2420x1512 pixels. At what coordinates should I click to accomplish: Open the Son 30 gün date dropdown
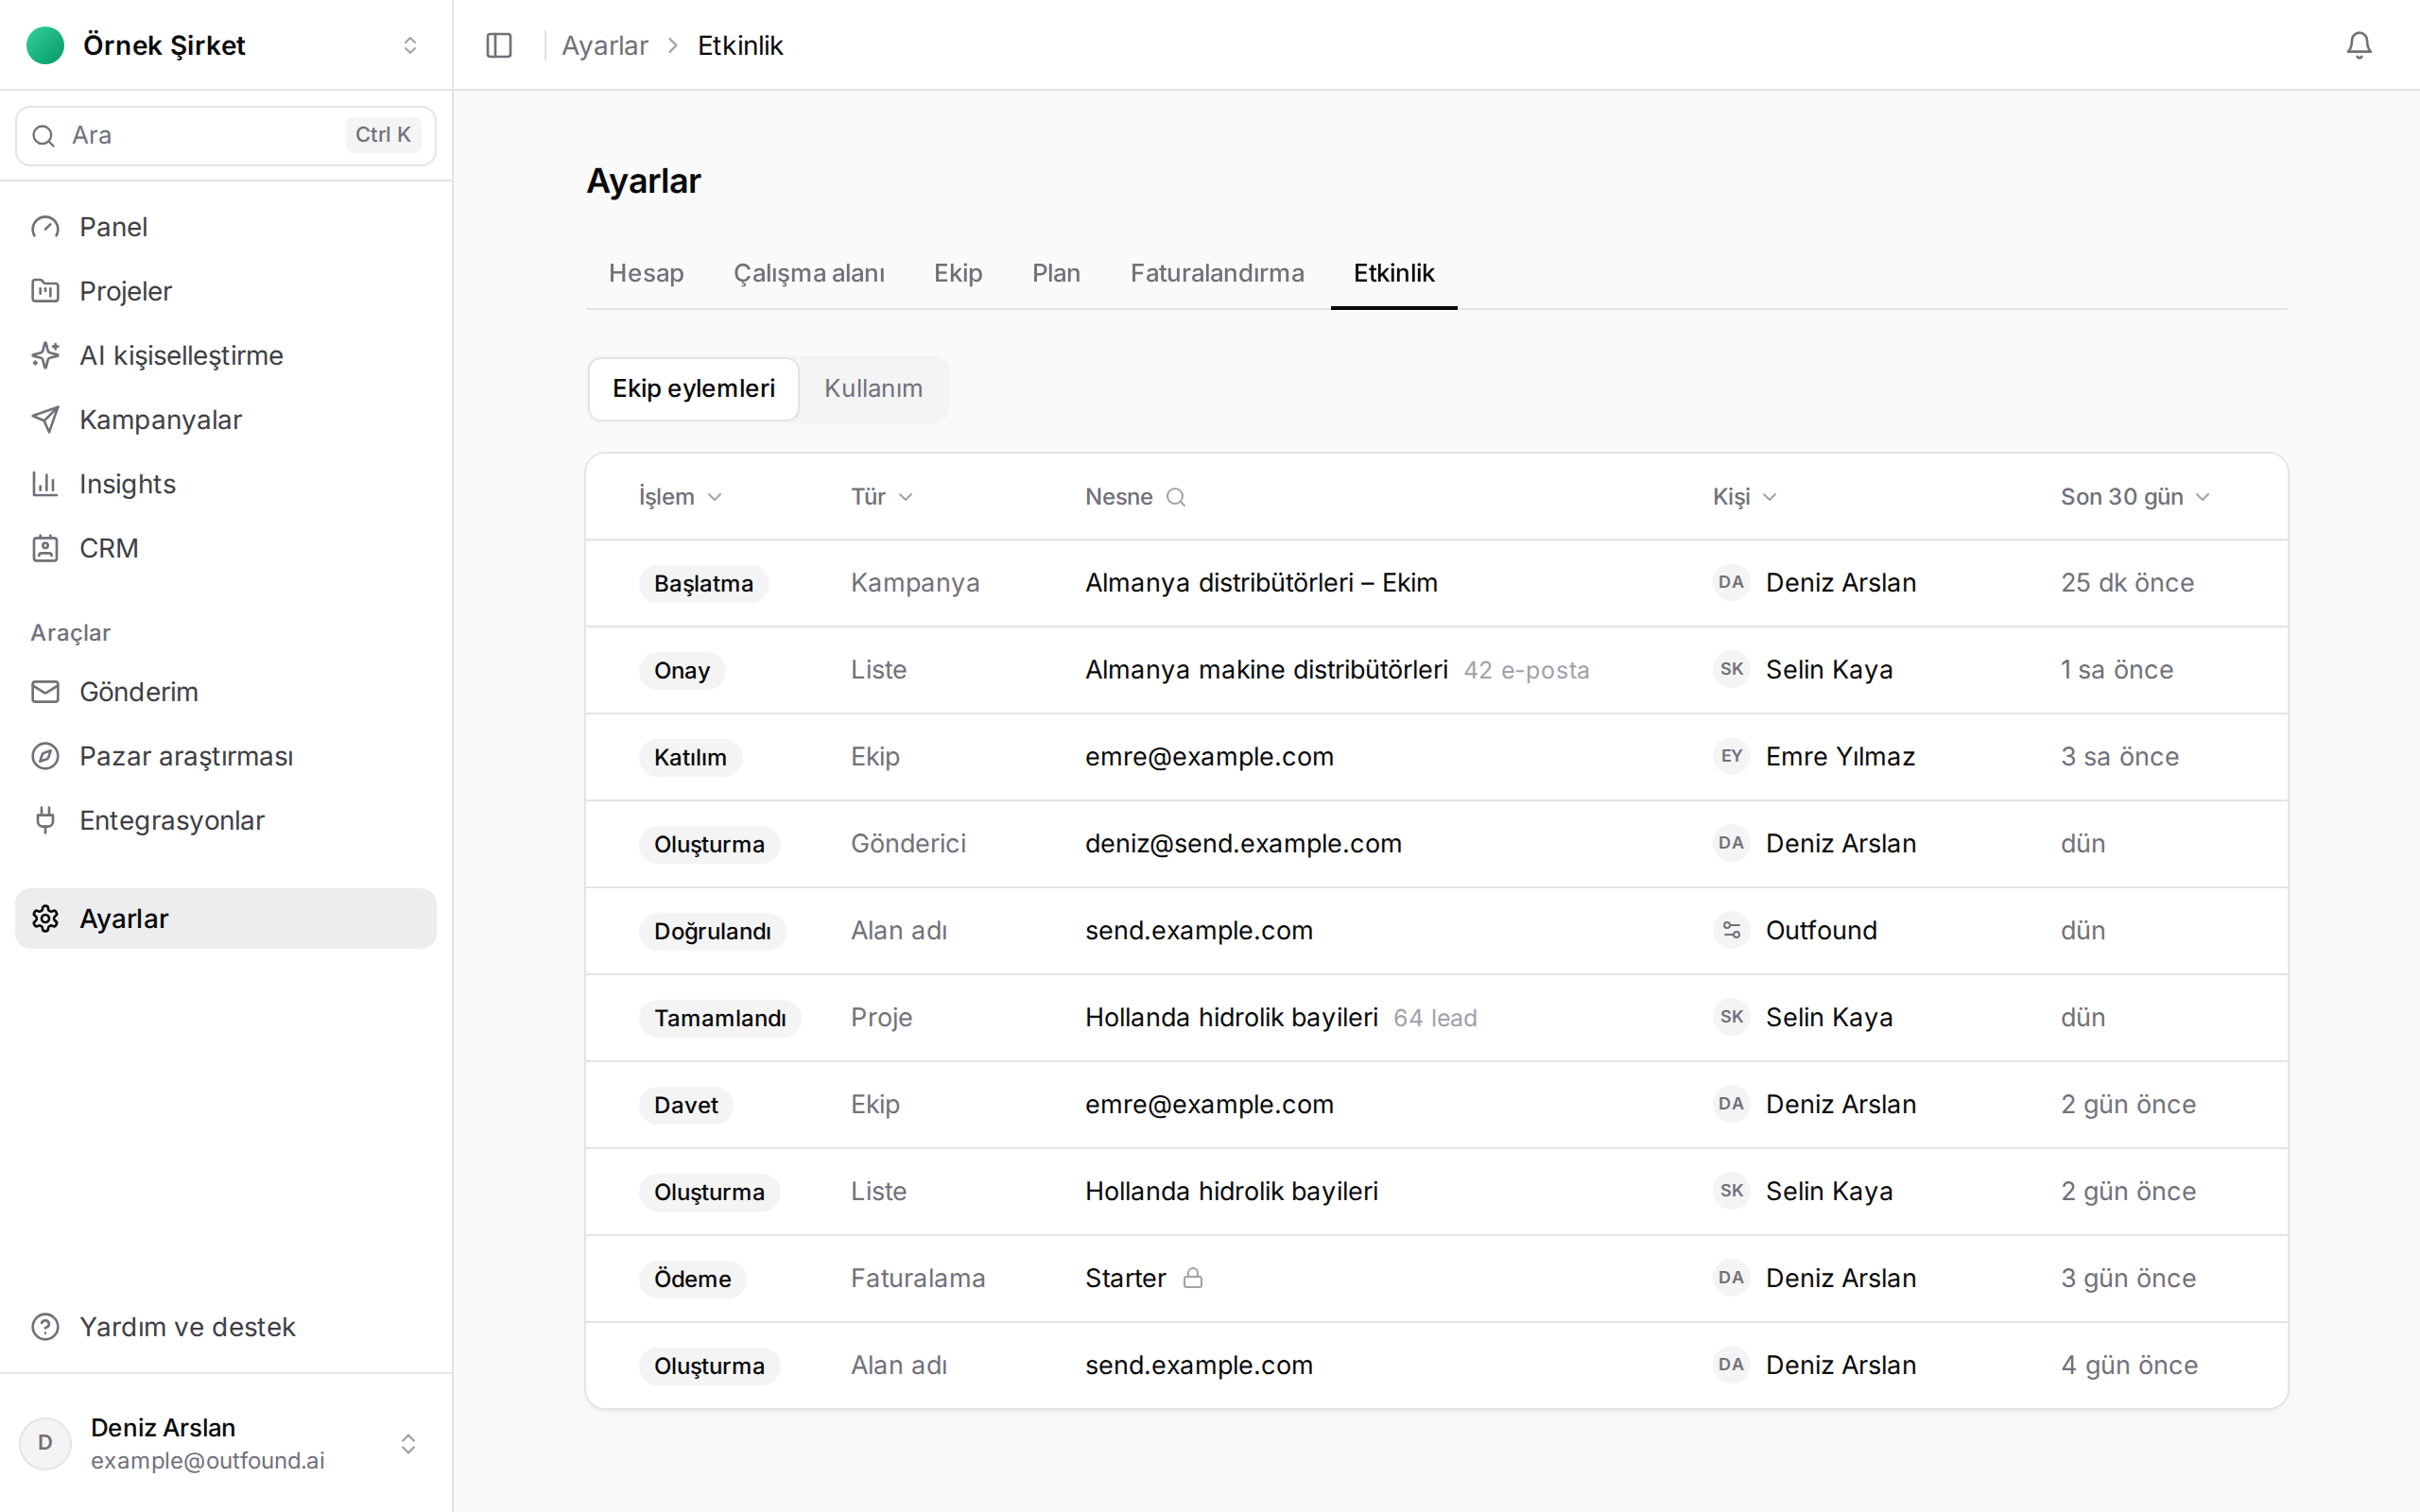(2135, 497)
